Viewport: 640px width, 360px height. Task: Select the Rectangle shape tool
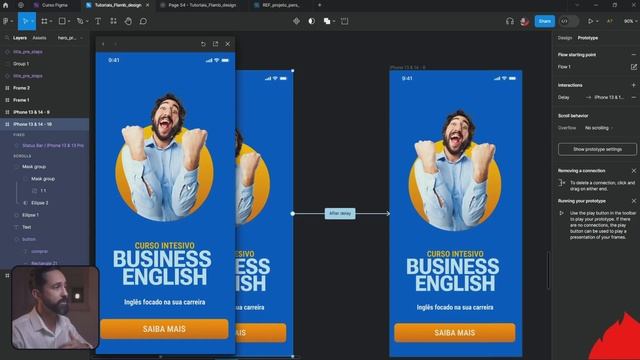coord(62,21)
